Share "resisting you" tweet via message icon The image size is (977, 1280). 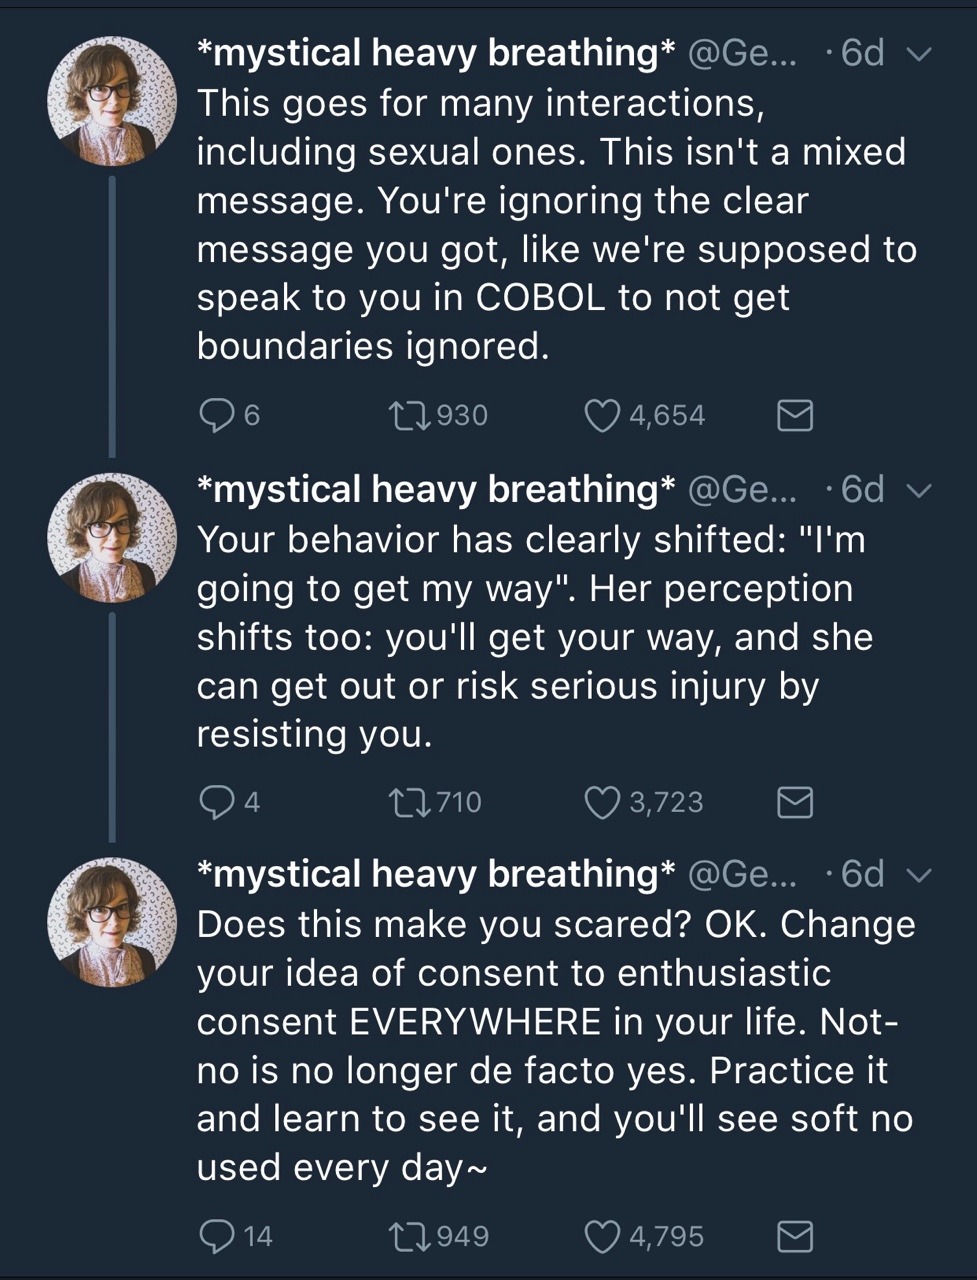pyautogui.click(x=795, y=802)
